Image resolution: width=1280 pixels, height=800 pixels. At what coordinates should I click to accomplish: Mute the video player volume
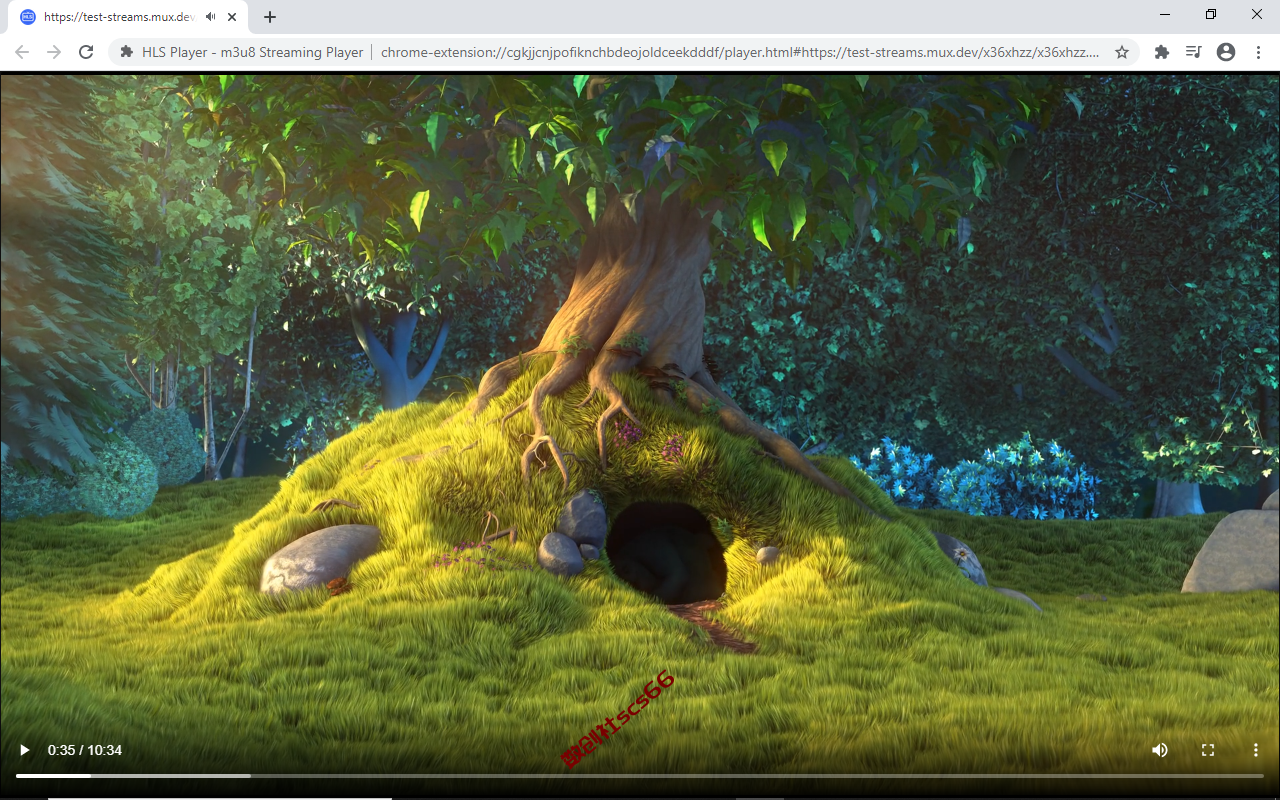(1160, 750)
